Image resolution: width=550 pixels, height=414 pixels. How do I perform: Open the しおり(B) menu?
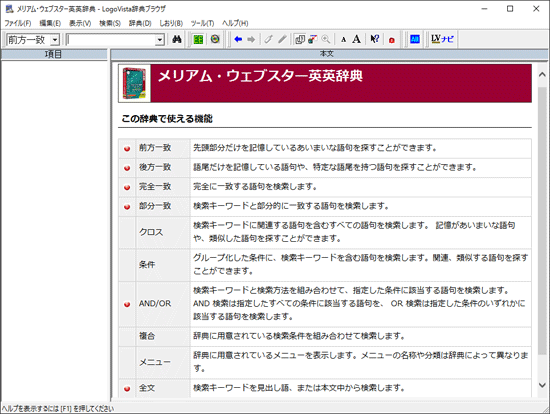(x=171, y=23)
